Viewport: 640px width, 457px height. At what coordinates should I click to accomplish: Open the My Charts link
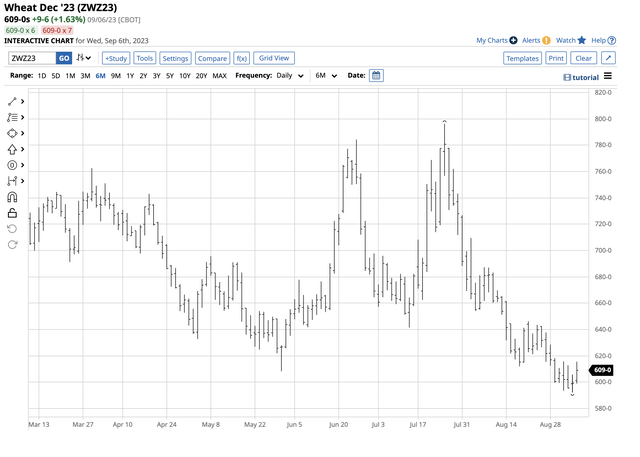point(492,40)
